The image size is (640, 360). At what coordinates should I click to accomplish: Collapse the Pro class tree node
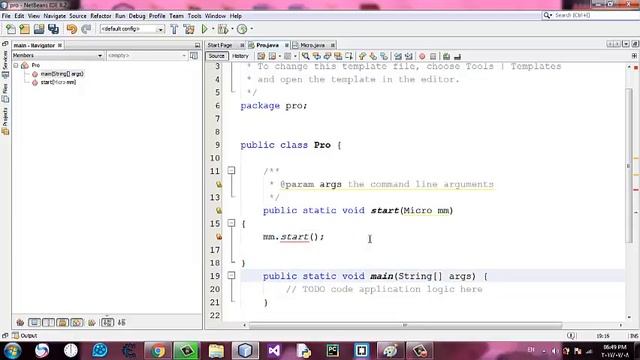tap(16, 65)
